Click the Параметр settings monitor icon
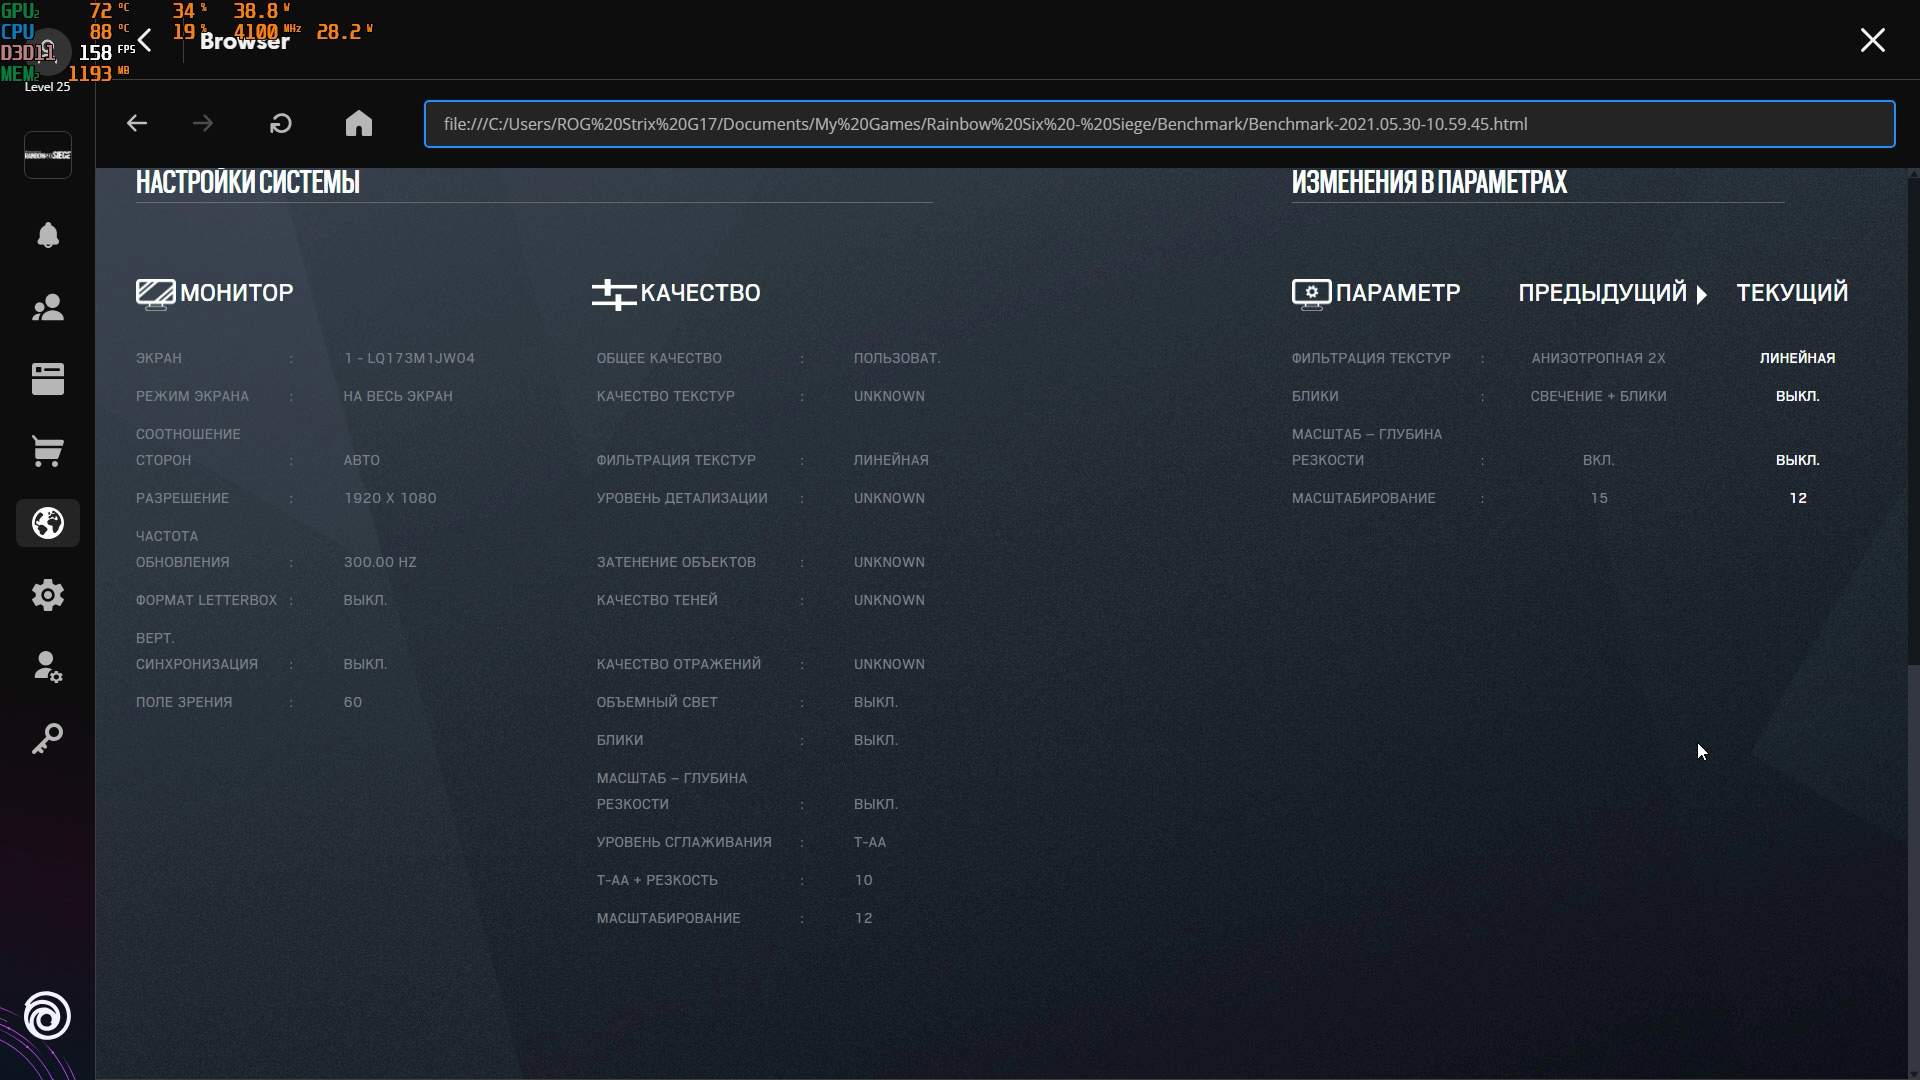This screenshot has height=1080, width=1920. (1311, 294)
